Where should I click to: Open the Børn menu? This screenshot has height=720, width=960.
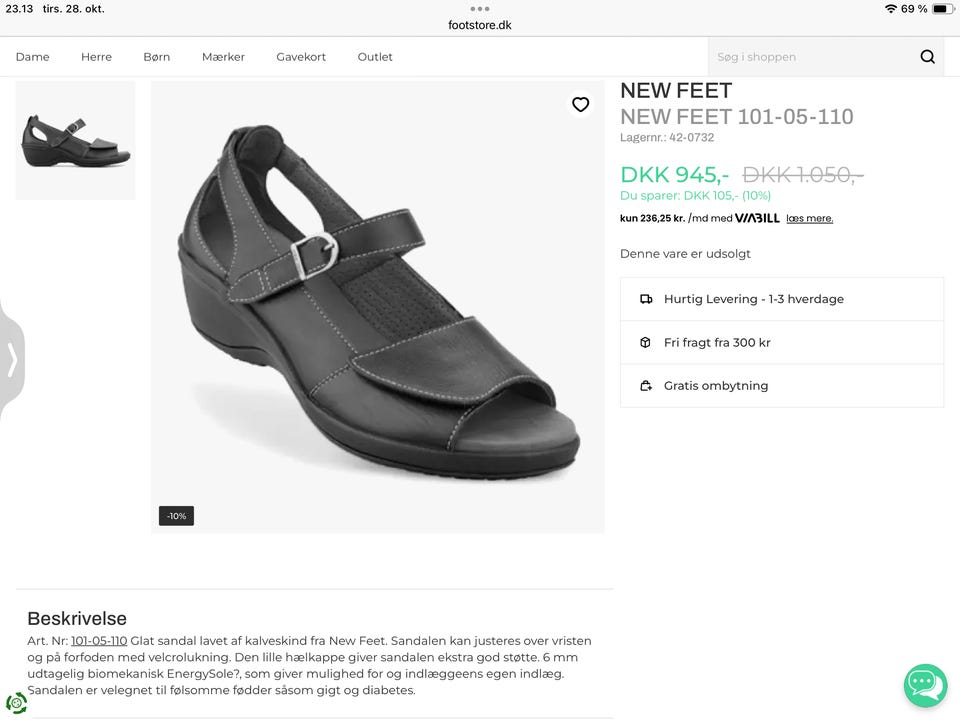156,57
